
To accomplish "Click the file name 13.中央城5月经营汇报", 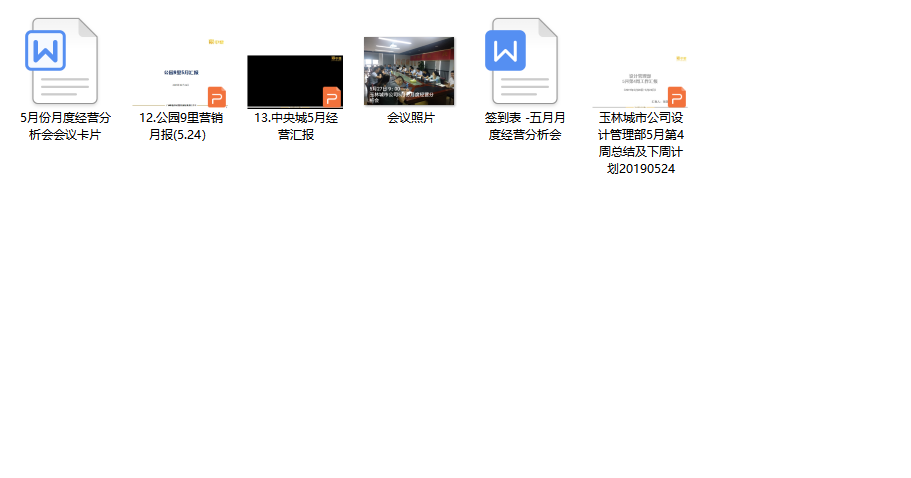I will point(295,126).
